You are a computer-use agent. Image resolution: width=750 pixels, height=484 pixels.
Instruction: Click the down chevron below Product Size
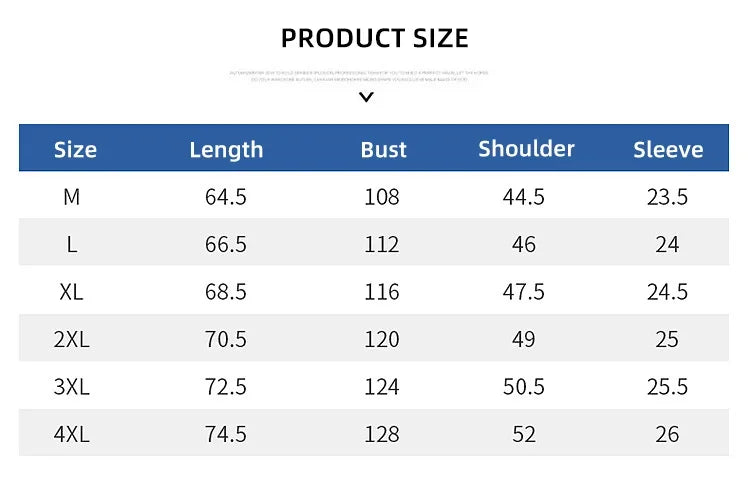[366, 97]
